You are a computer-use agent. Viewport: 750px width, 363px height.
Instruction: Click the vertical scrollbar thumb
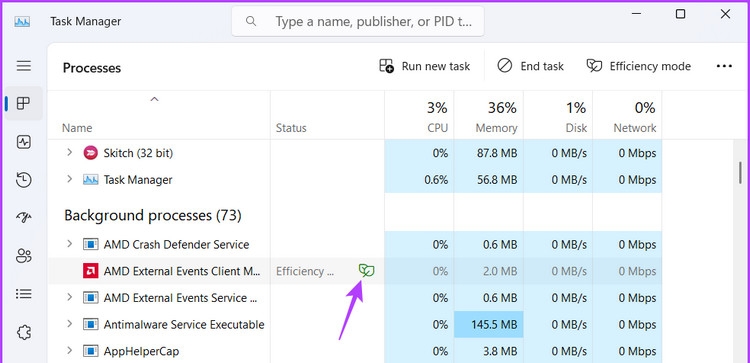click(x=741, y=172)
